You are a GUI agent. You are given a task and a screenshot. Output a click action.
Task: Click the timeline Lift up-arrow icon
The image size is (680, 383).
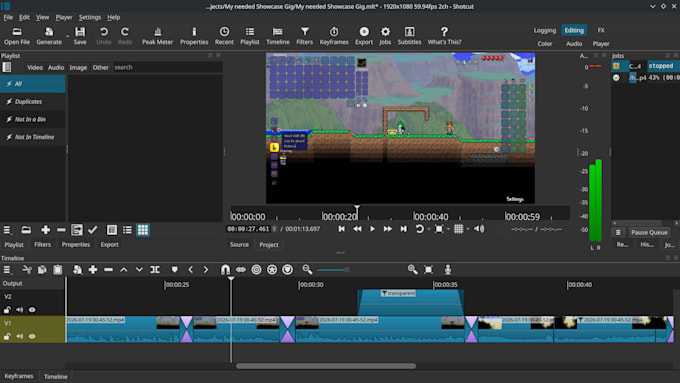pos(124,270)
